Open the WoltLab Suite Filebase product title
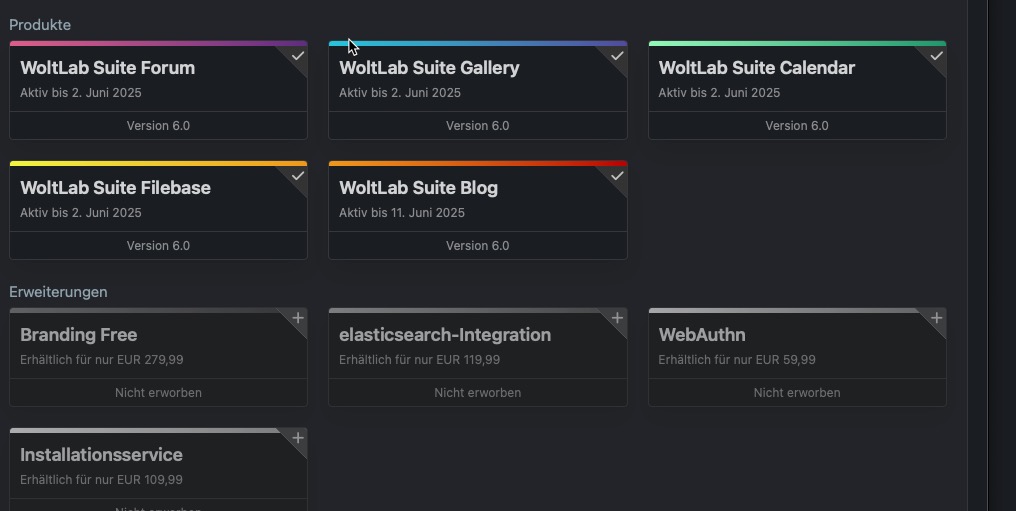The image size is (1016, 511). pyautogui.click(x=115, y=188)
